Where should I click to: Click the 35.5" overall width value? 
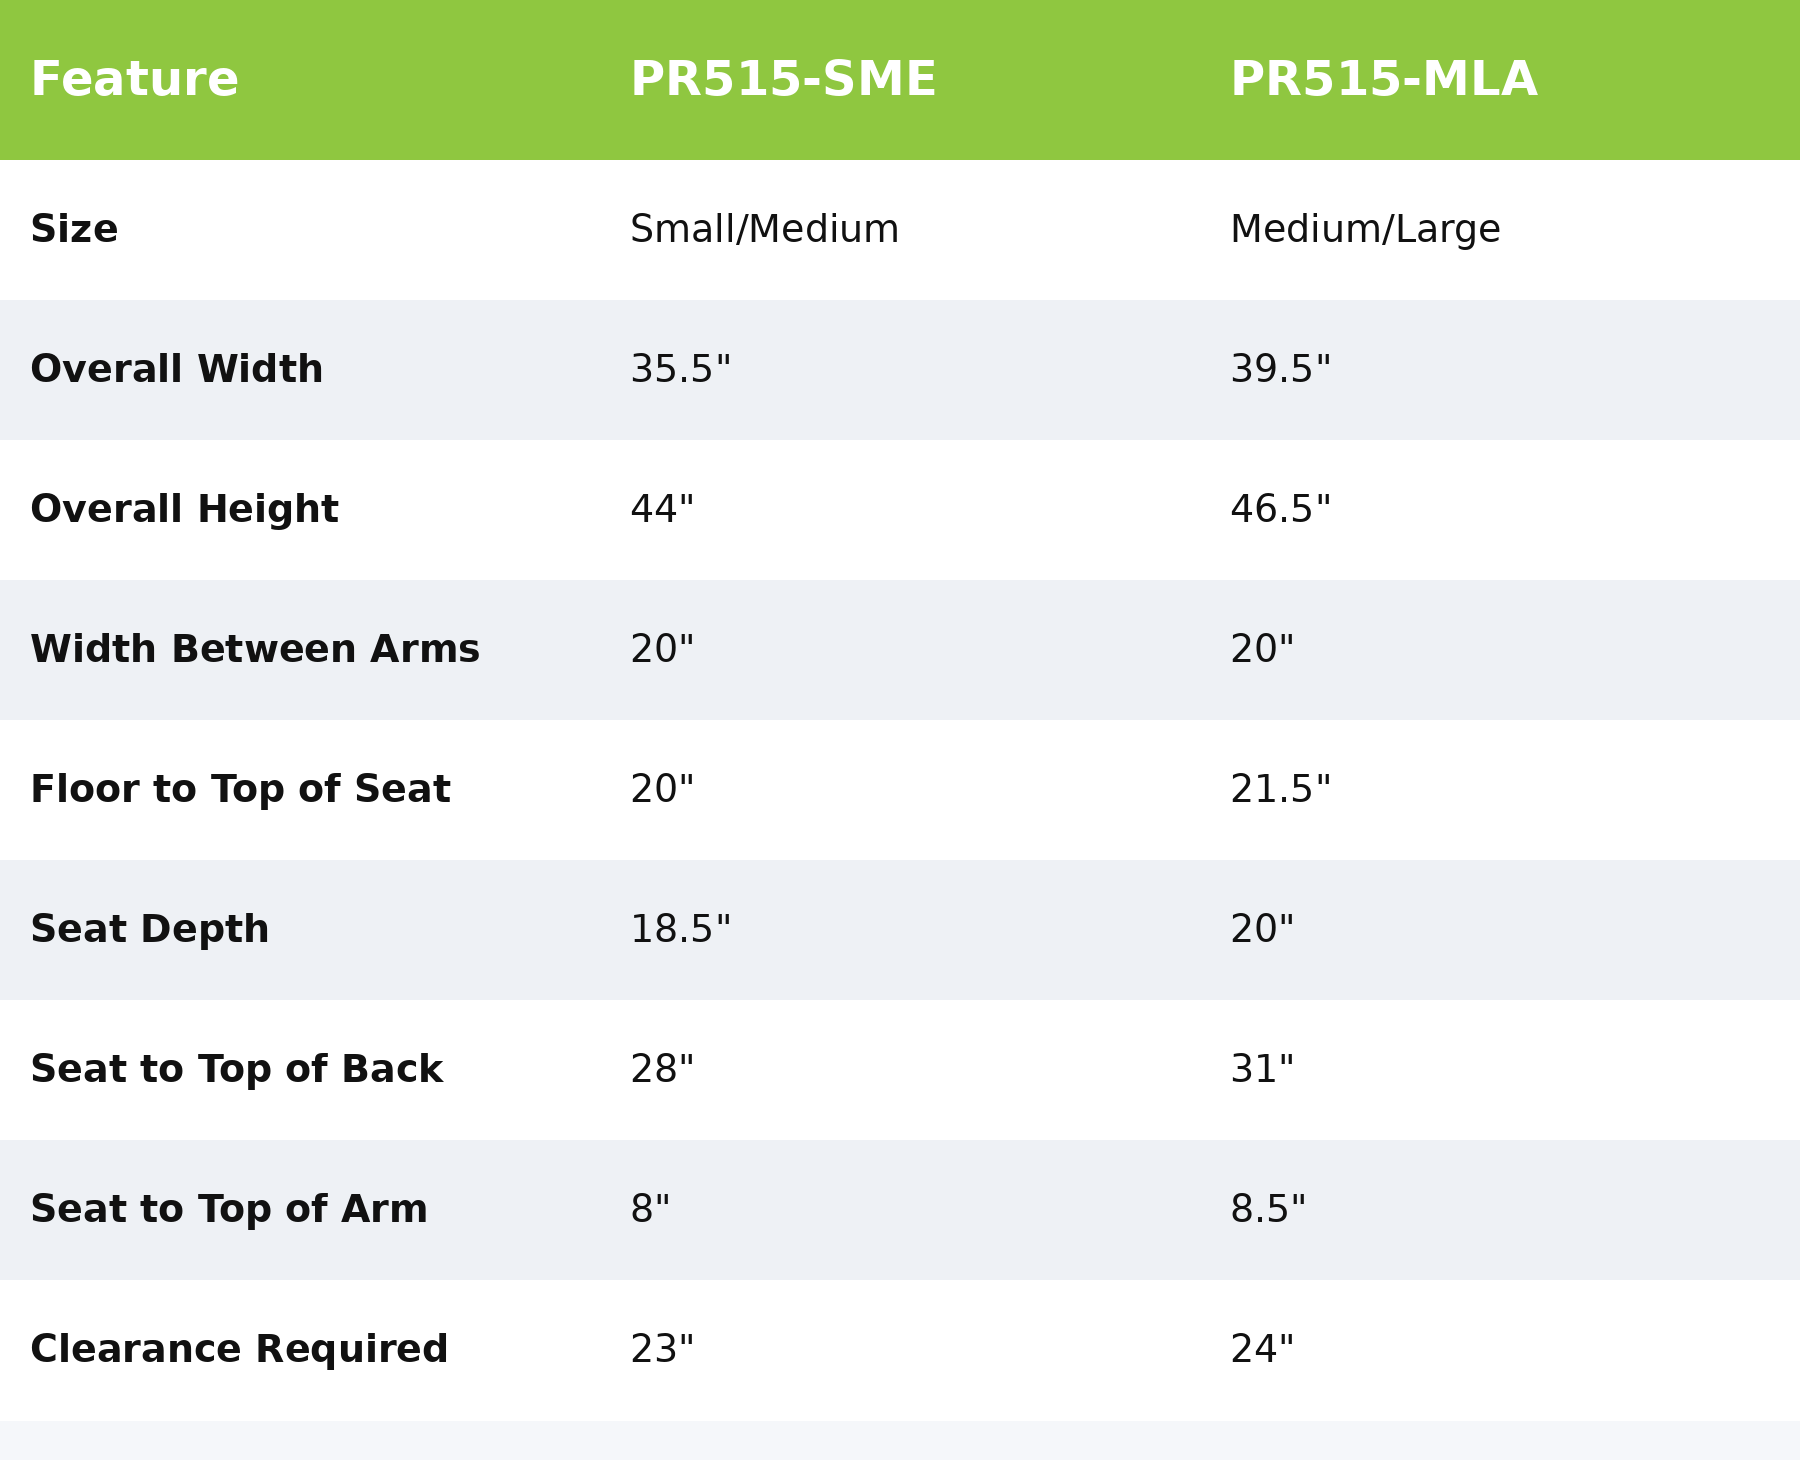tap(680, 370)
